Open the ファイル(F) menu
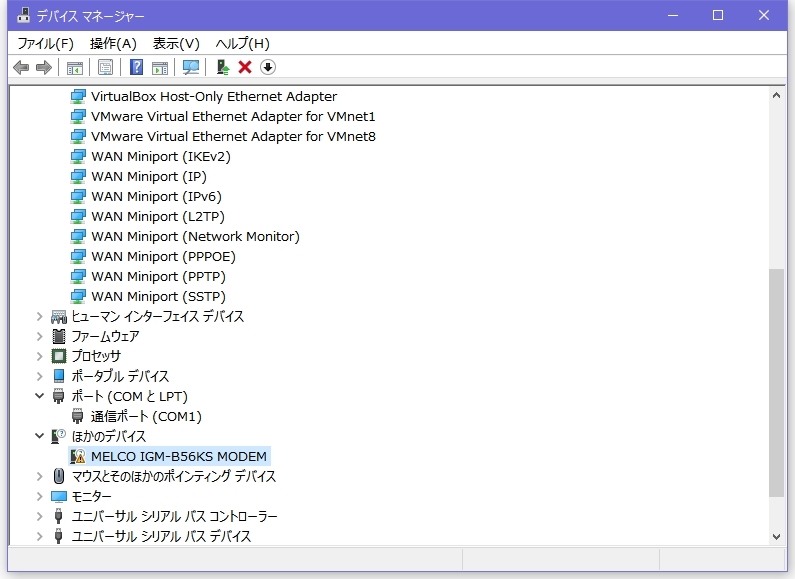 (46, 44)
